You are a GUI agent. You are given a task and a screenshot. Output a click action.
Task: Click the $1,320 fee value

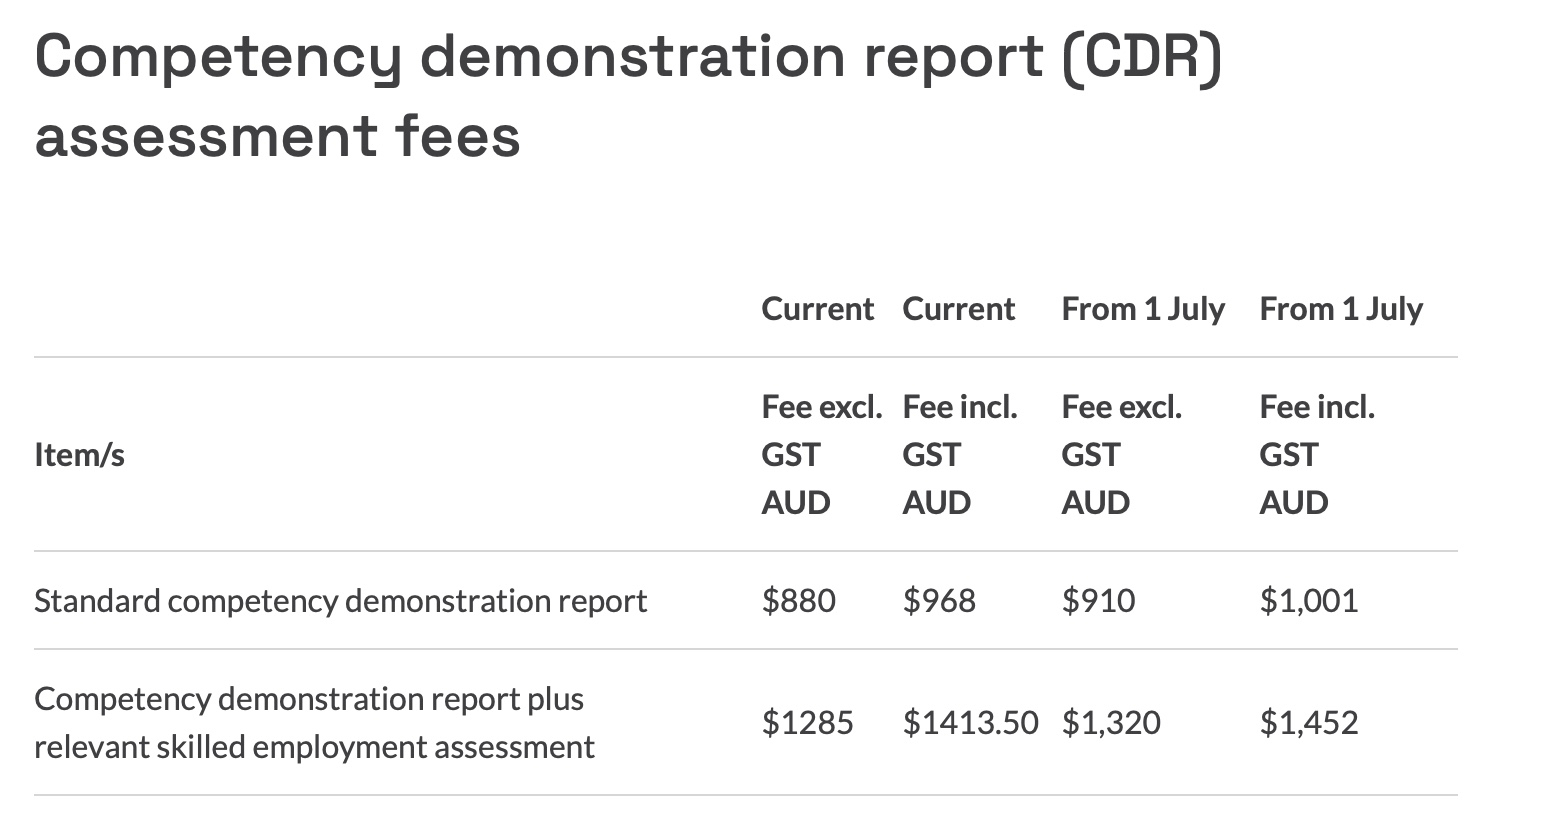(x=1110, y=723)
